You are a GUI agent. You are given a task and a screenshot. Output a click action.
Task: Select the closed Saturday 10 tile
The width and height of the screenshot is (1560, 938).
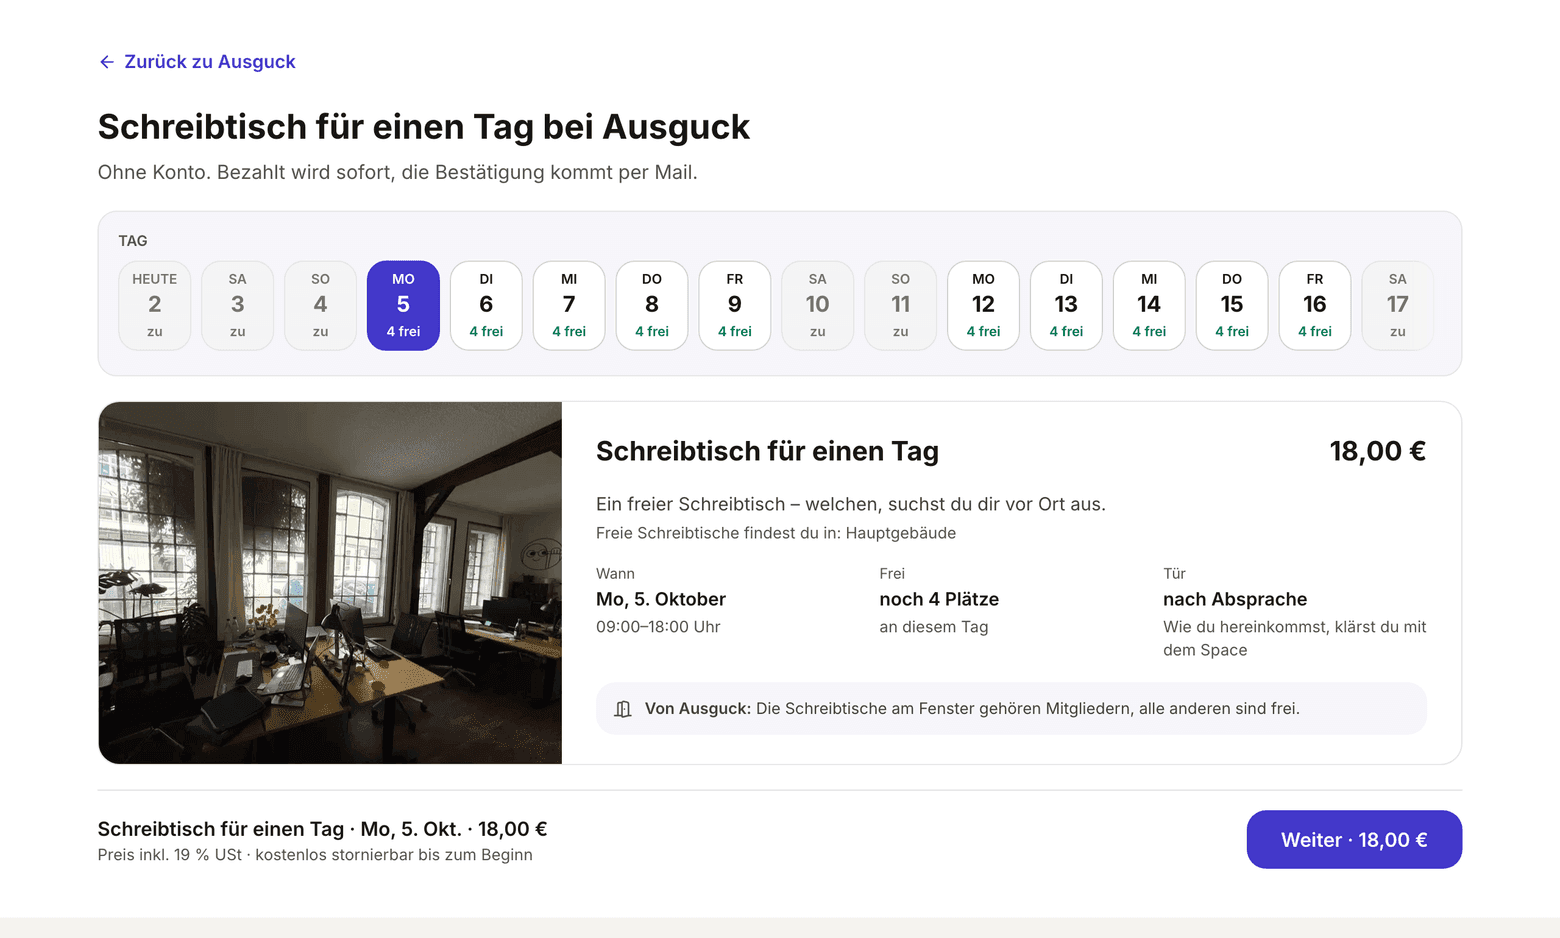[818, 306]
